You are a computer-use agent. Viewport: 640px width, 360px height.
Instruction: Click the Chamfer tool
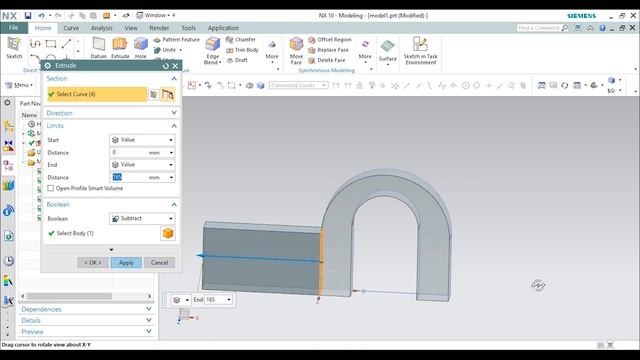[241, 40]
